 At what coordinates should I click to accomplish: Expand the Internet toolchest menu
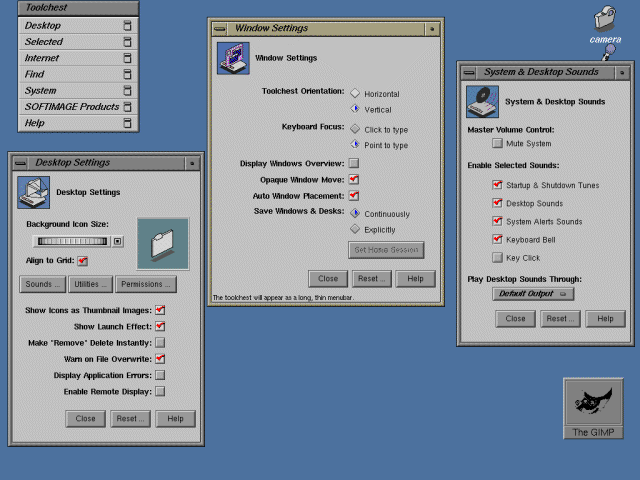tap(70, 58)
